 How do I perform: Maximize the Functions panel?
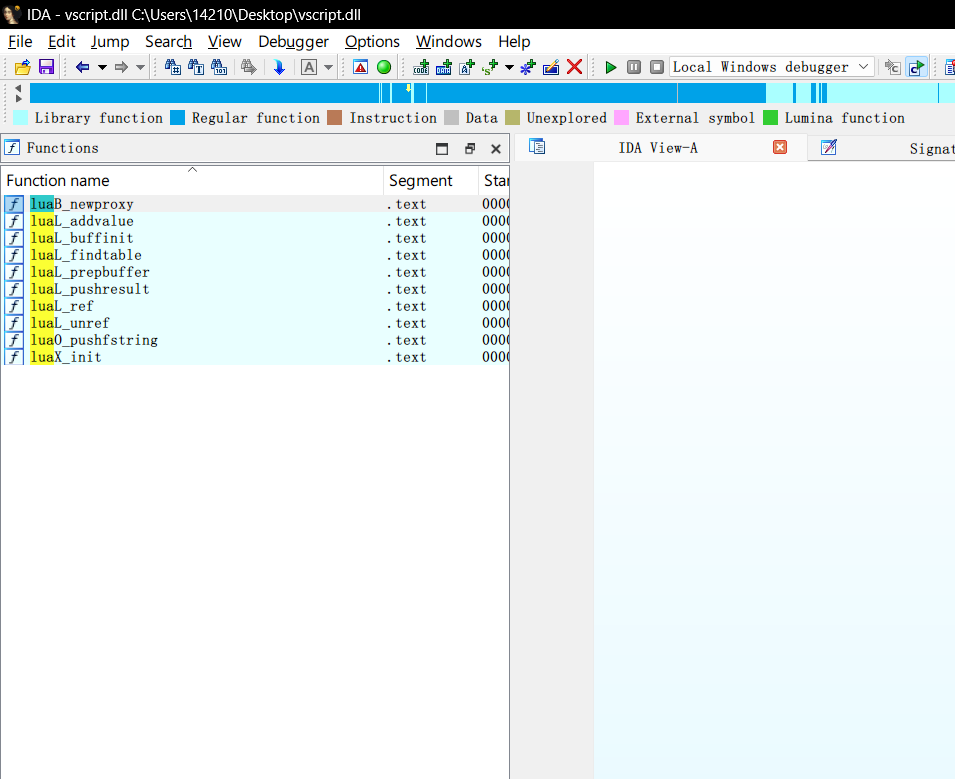pos(442,149)
